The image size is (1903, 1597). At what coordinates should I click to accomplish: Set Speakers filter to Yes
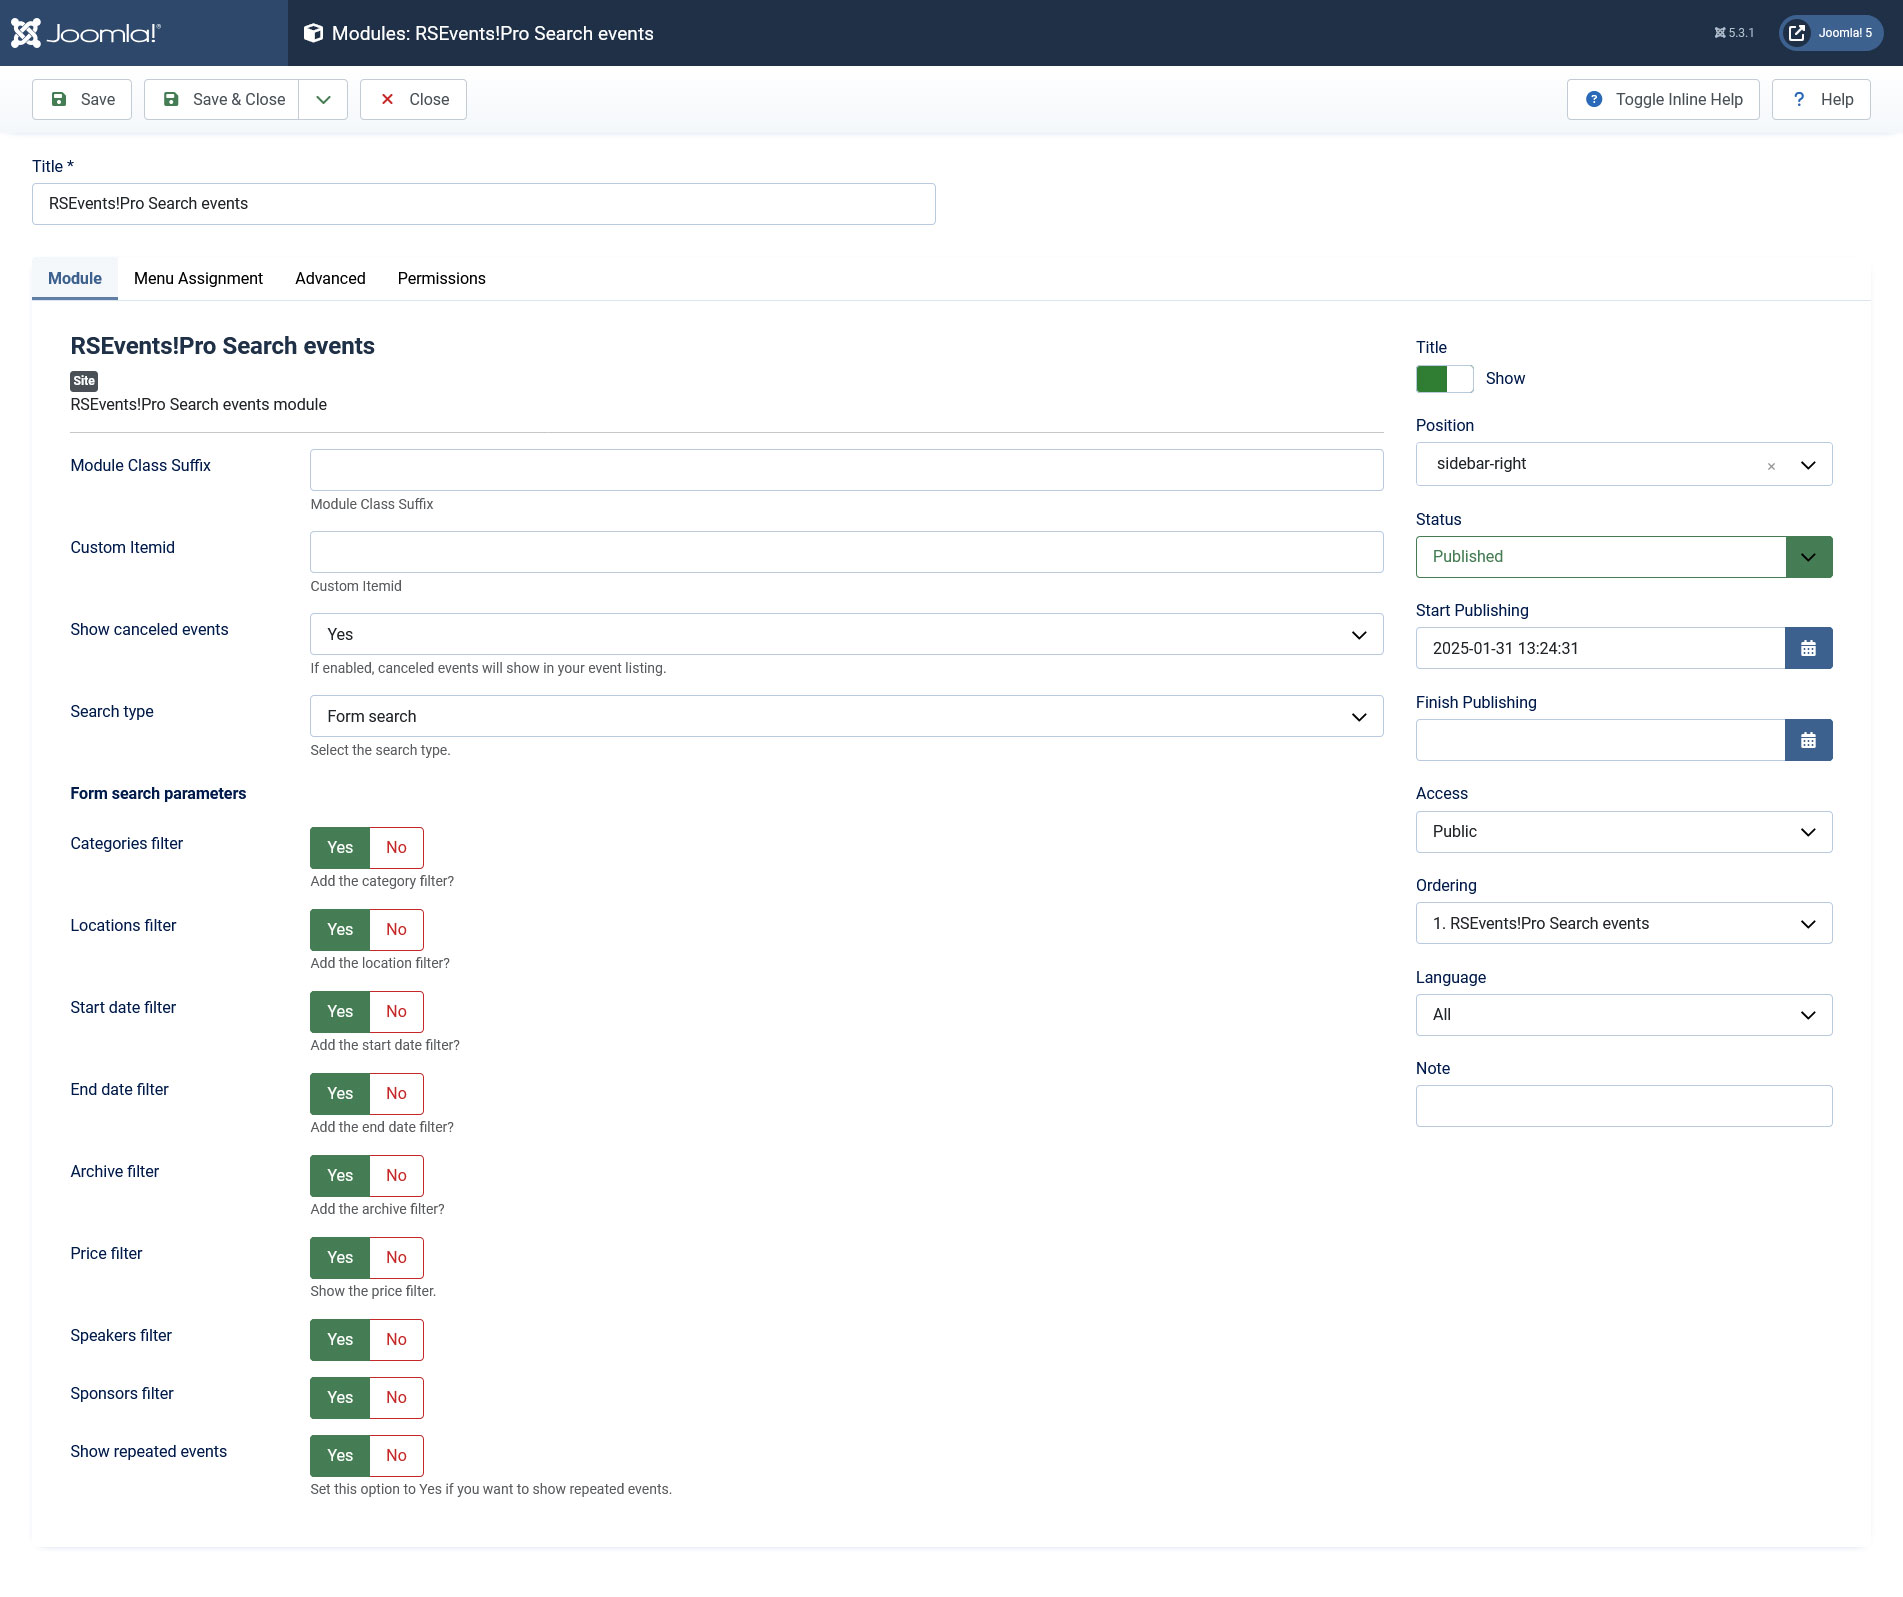click(340, 1340)
